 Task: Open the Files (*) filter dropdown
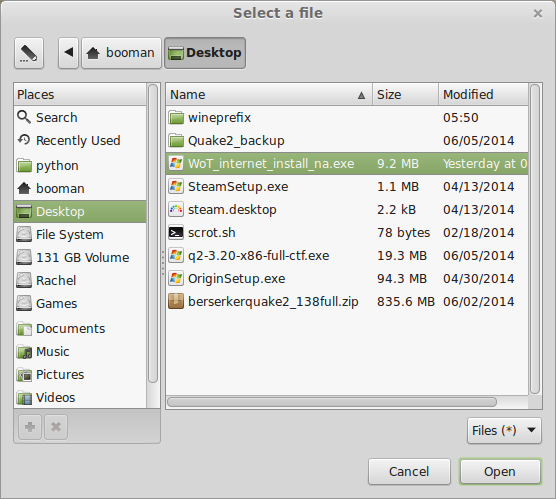tap(504, 431)
